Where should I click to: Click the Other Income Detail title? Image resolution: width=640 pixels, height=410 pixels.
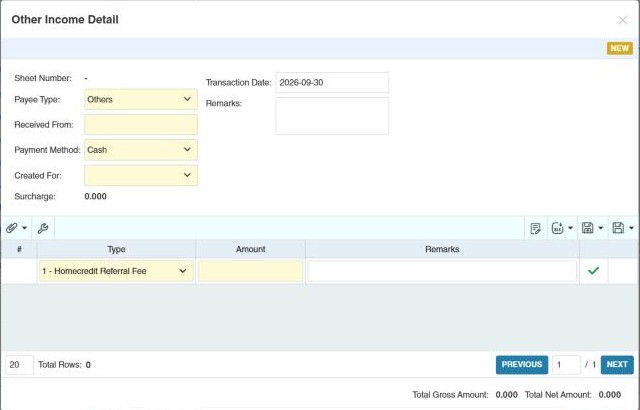[x=65, y=20]
